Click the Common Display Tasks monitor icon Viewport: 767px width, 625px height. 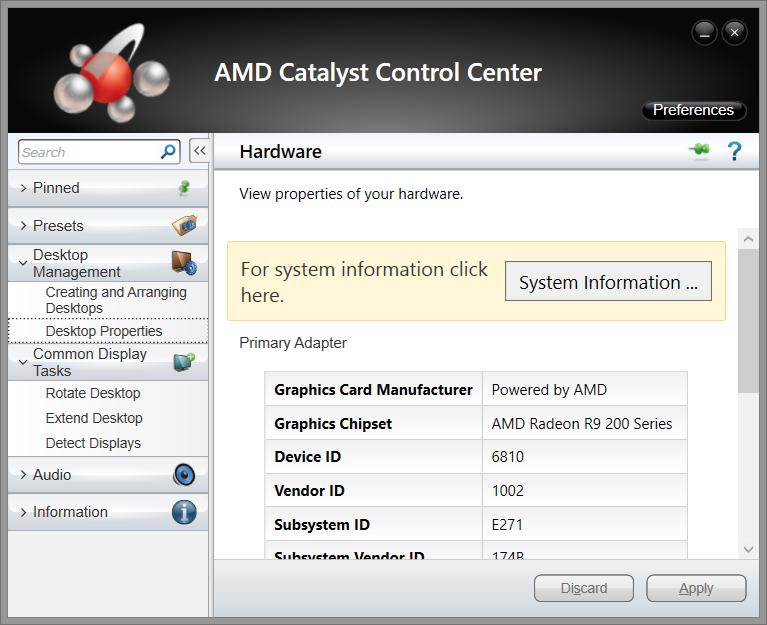(x=184, y=362)
